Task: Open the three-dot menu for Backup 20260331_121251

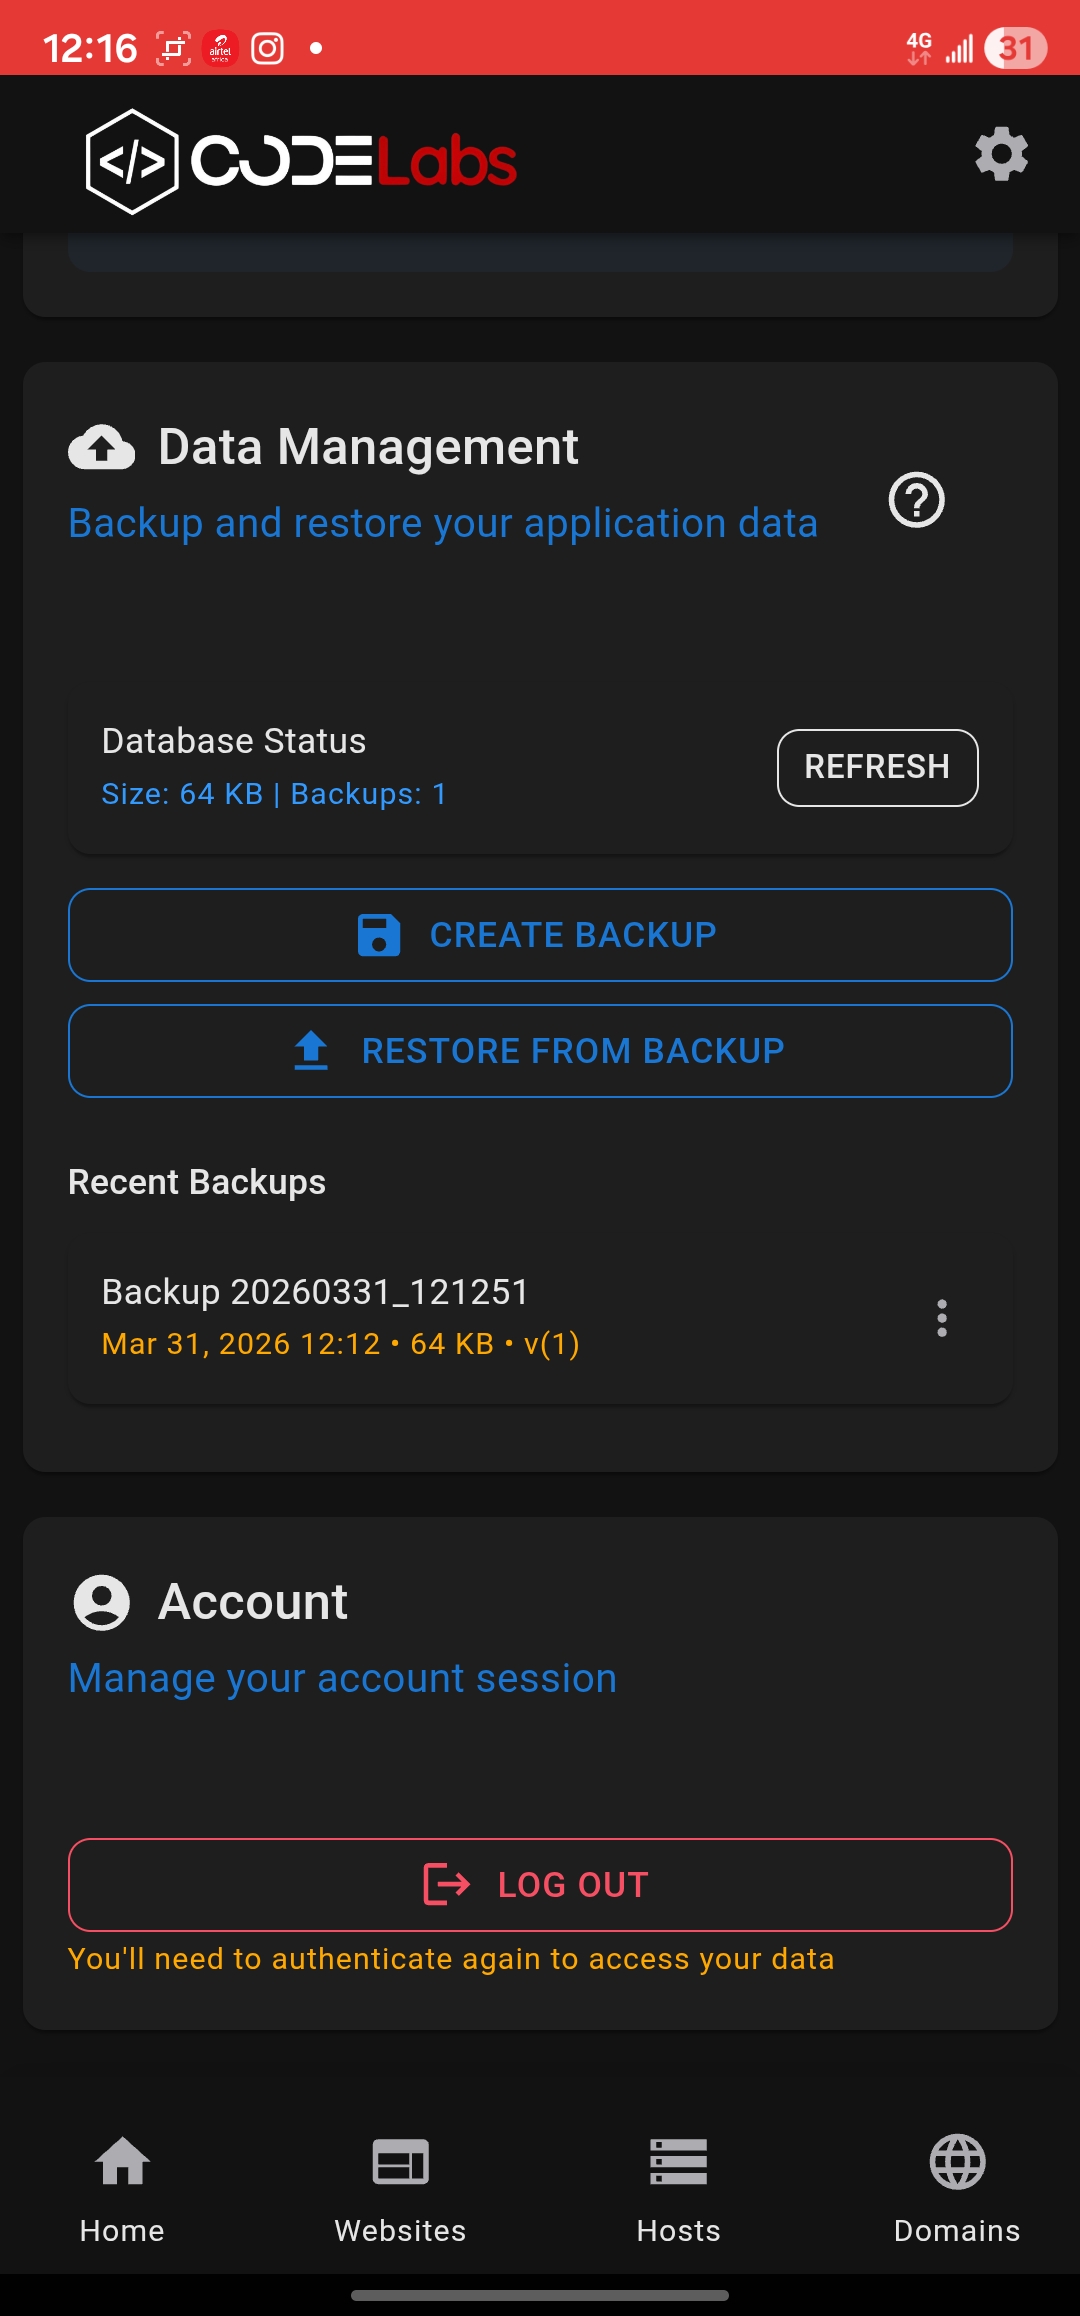Action: tap(943, 1319)
